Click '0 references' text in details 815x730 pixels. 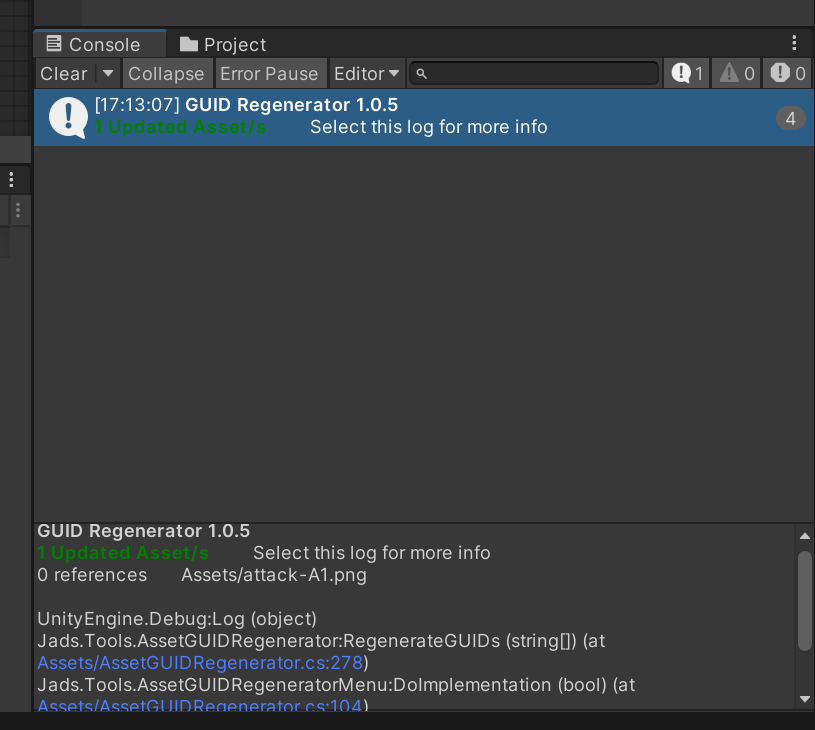[x=92, y=575]
